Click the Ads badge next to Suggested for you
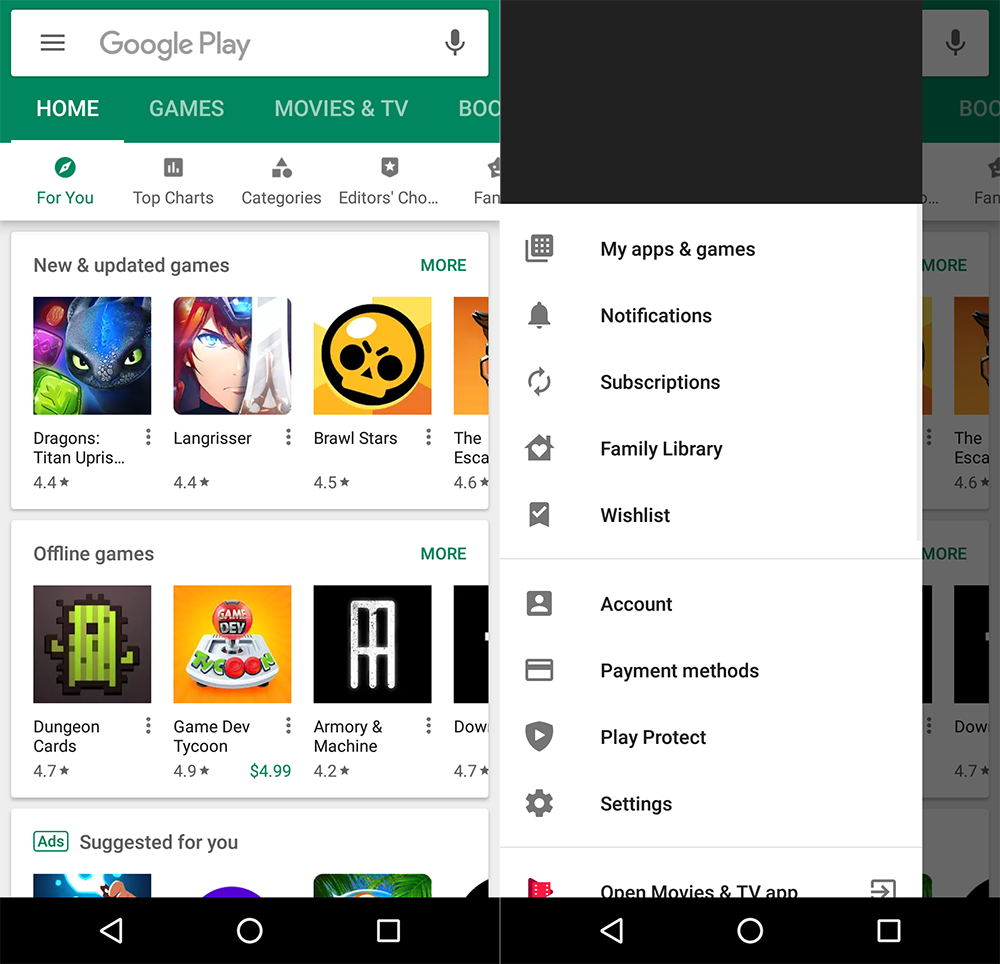1000x964 pixels. [50, 842]
